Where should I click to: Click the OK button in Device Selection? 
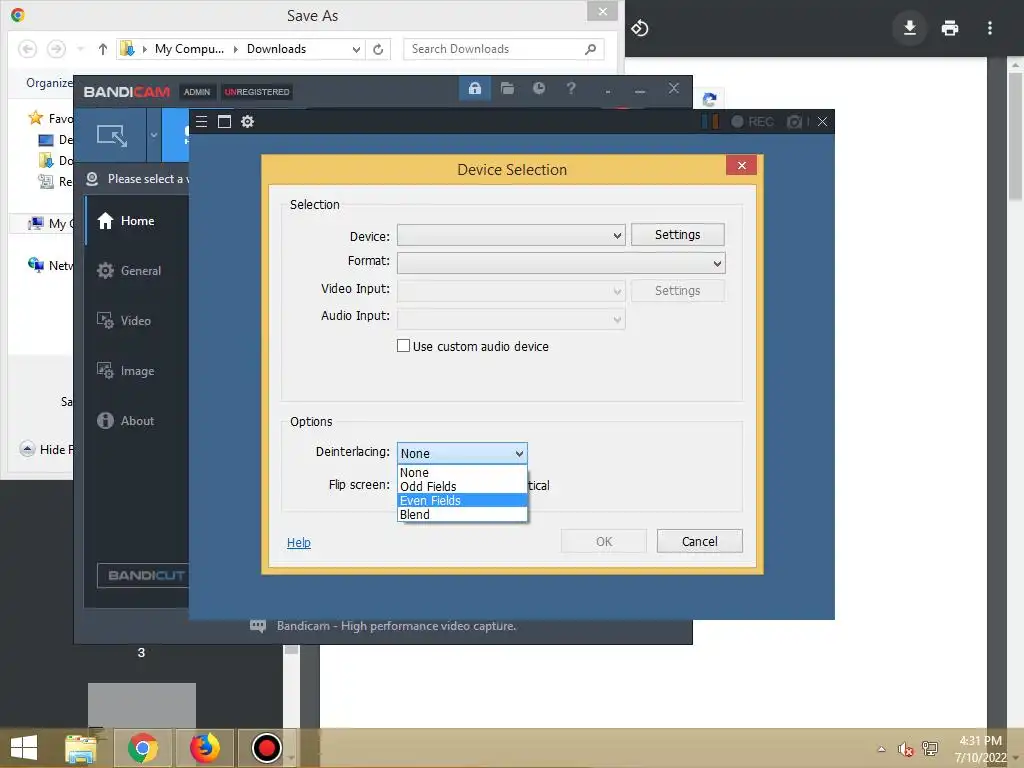[603, 541]
